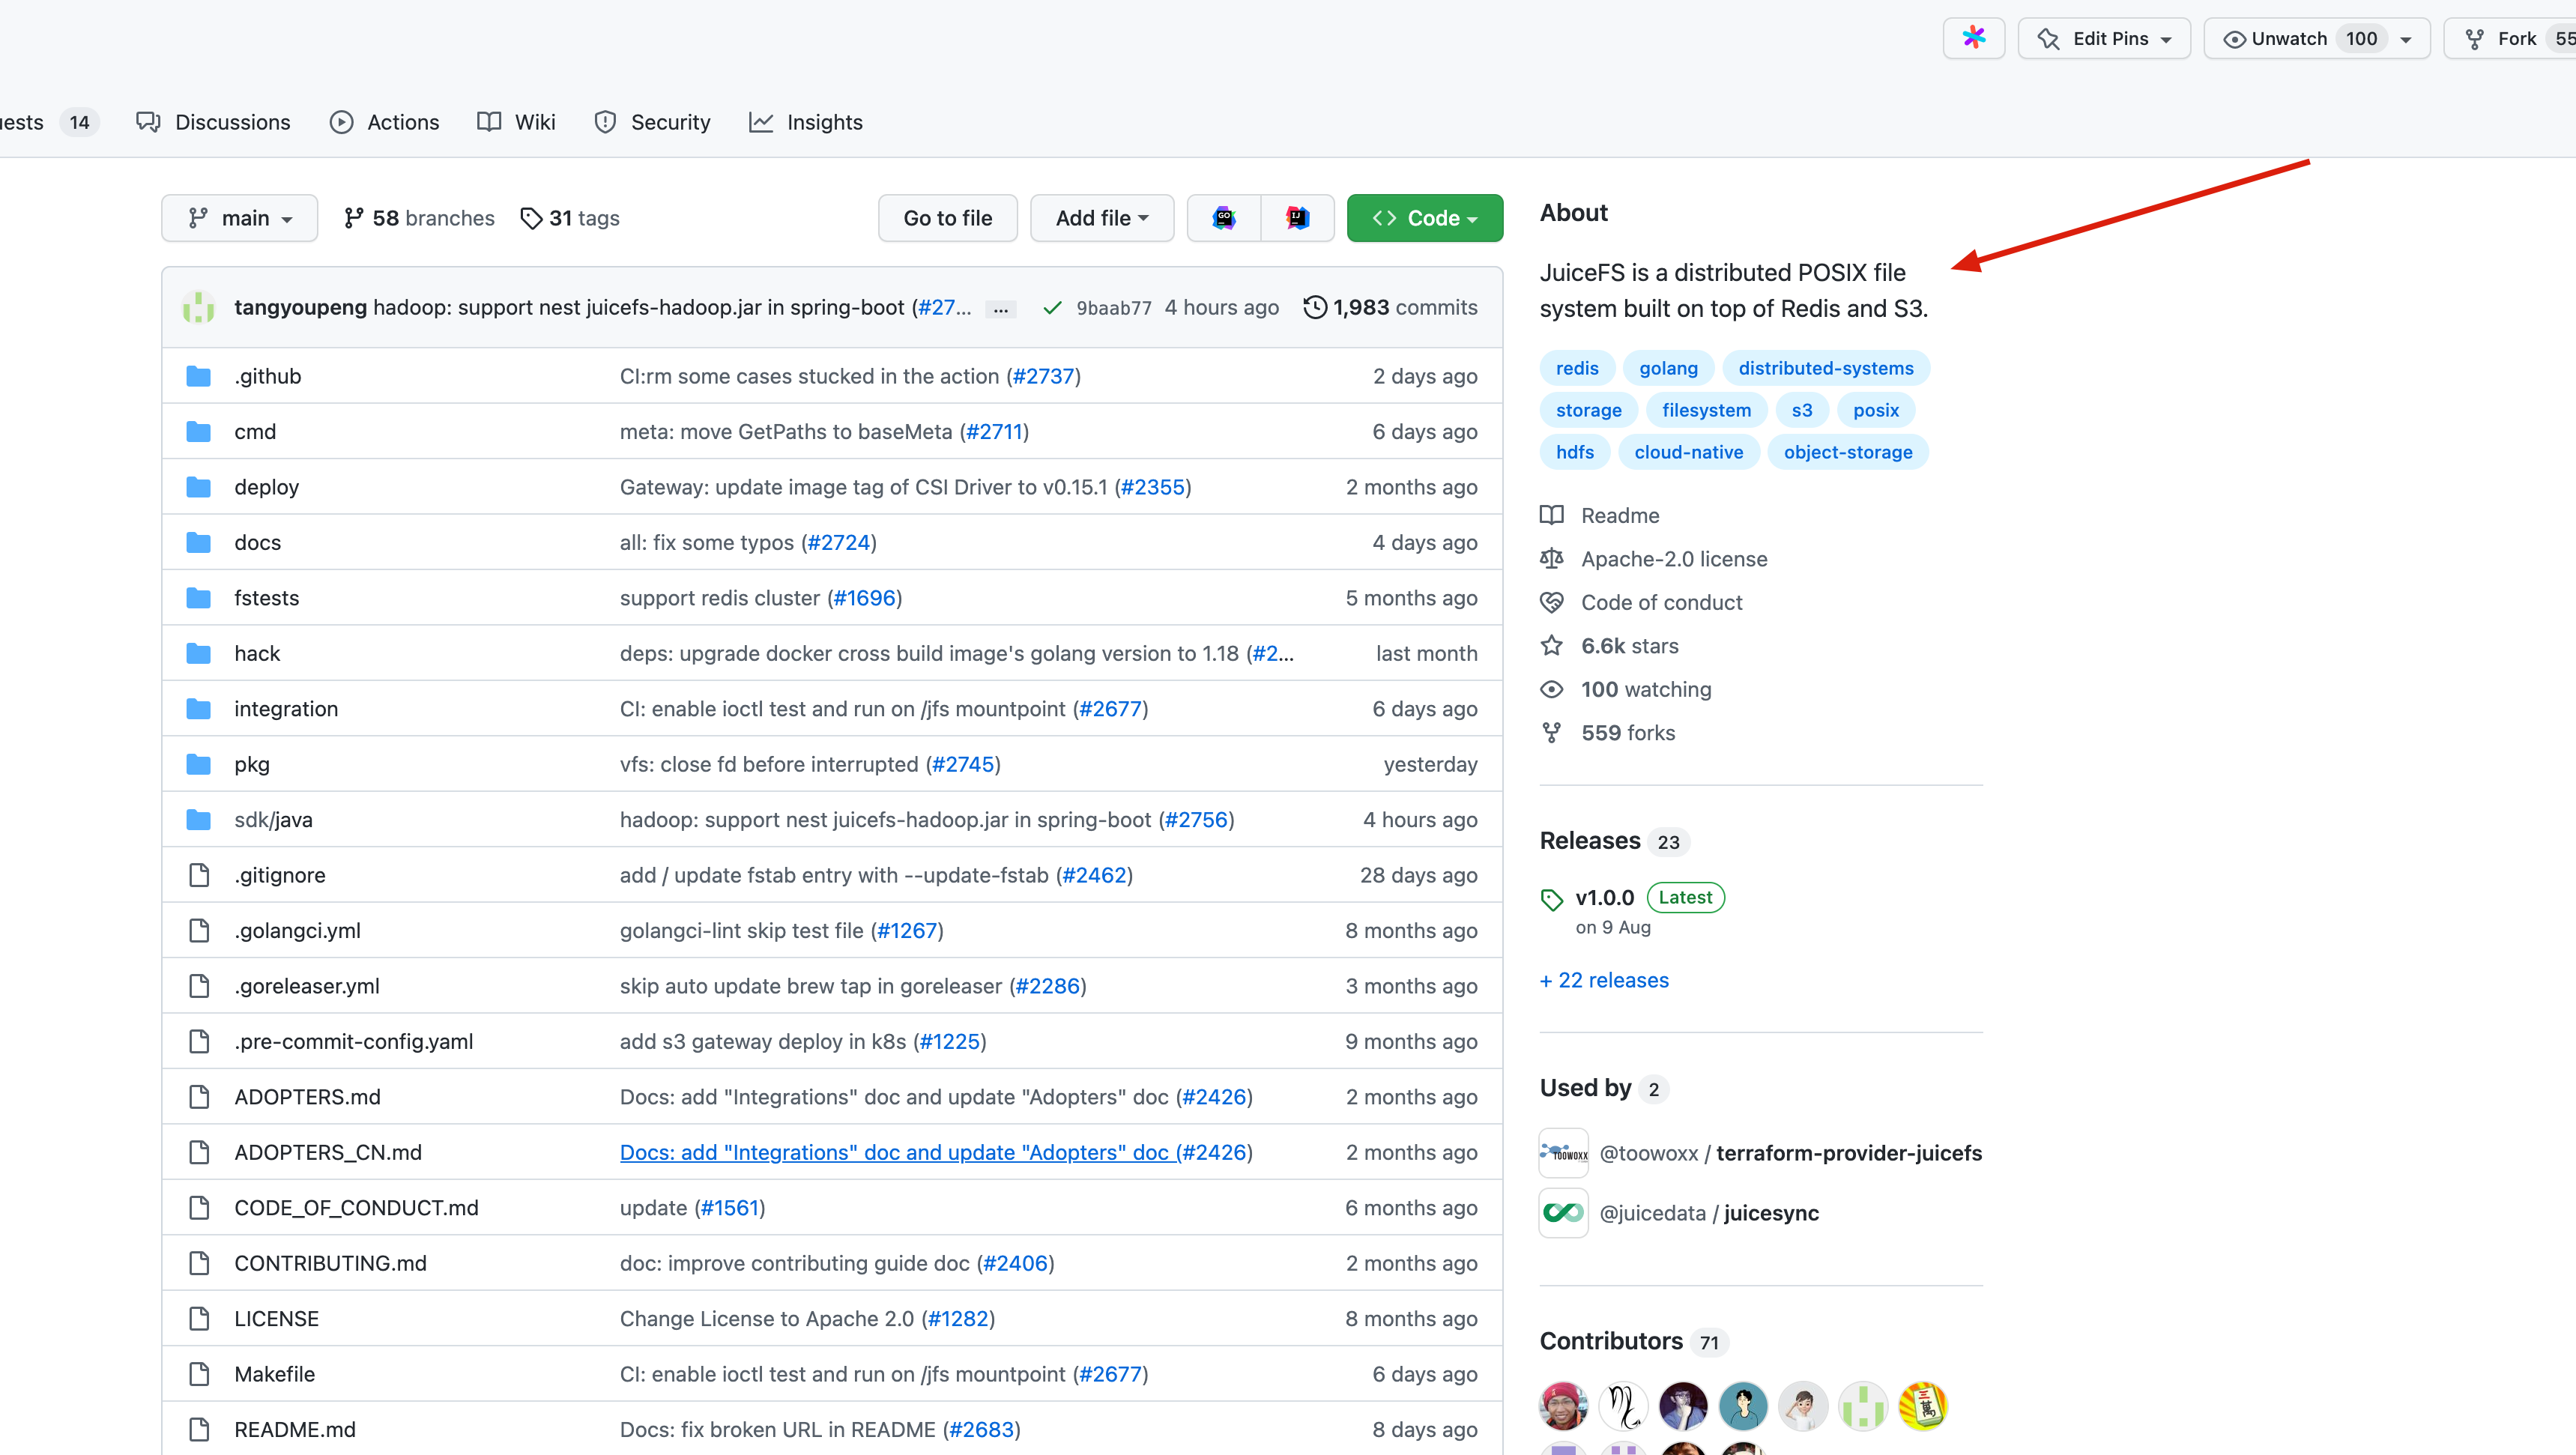Select the object-storage topic tag
The width and height of the screenshot is (2576, 1455).
pos(1848,452)
